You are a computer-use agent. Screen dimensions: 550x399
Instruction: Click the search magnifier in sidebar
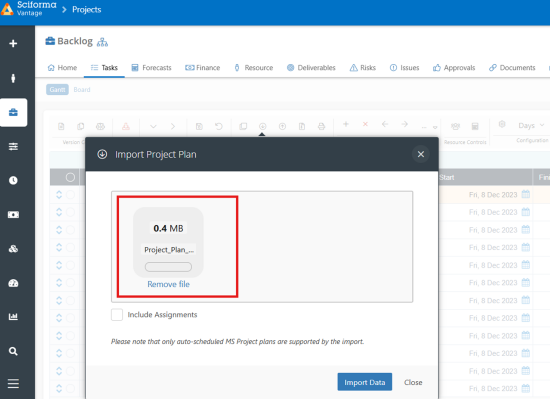pos(13,351)
